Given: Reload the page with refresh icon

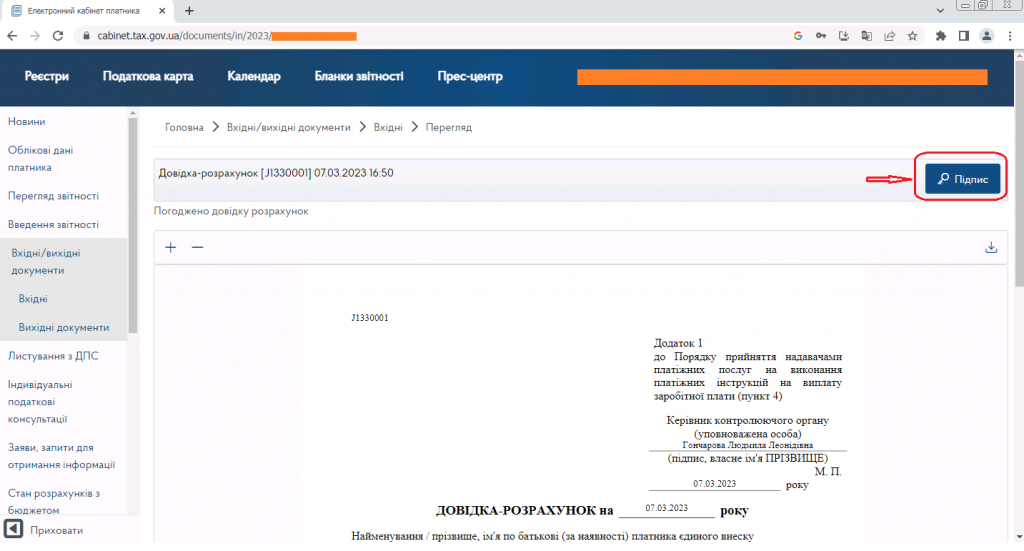Looking at the screenshot, I should pyautogui.click(x=57, y=36).
